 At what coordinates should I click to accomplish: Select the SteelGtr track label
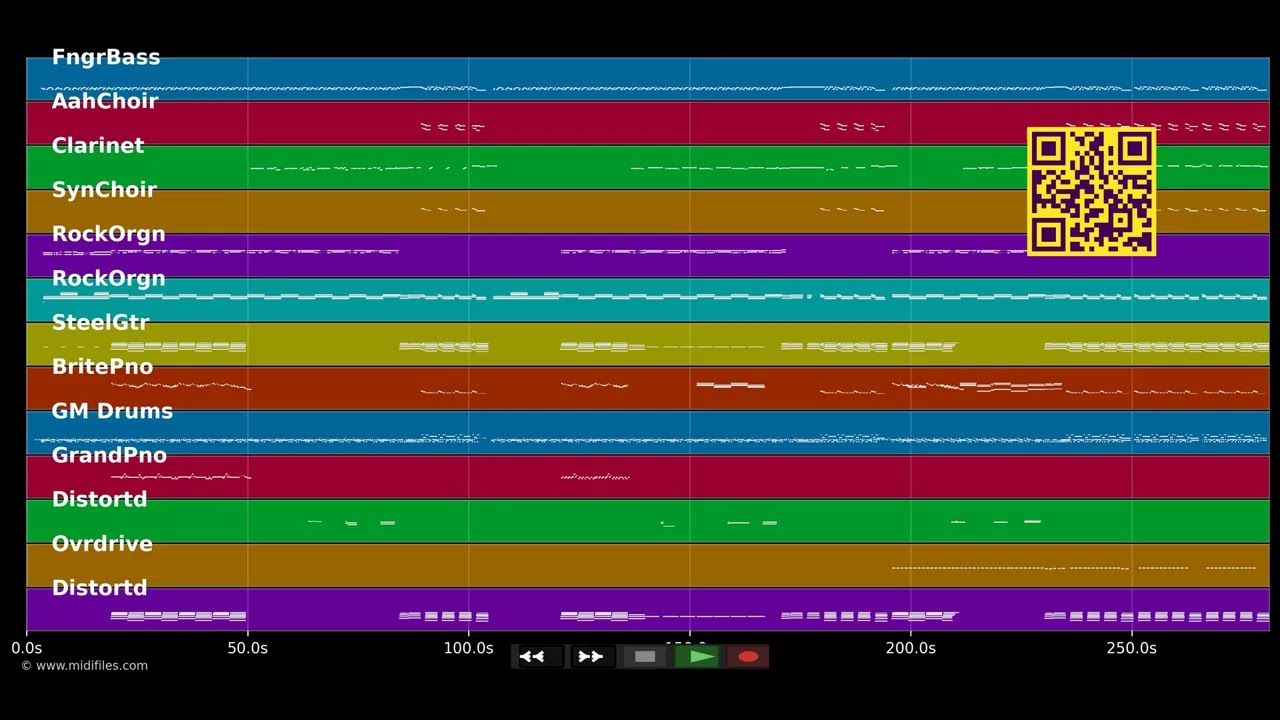pos(100,322)
